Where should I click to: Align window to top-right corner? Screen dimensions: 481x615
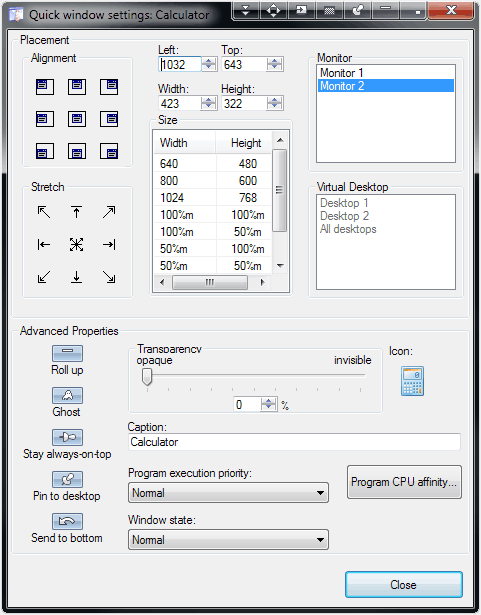109,87
